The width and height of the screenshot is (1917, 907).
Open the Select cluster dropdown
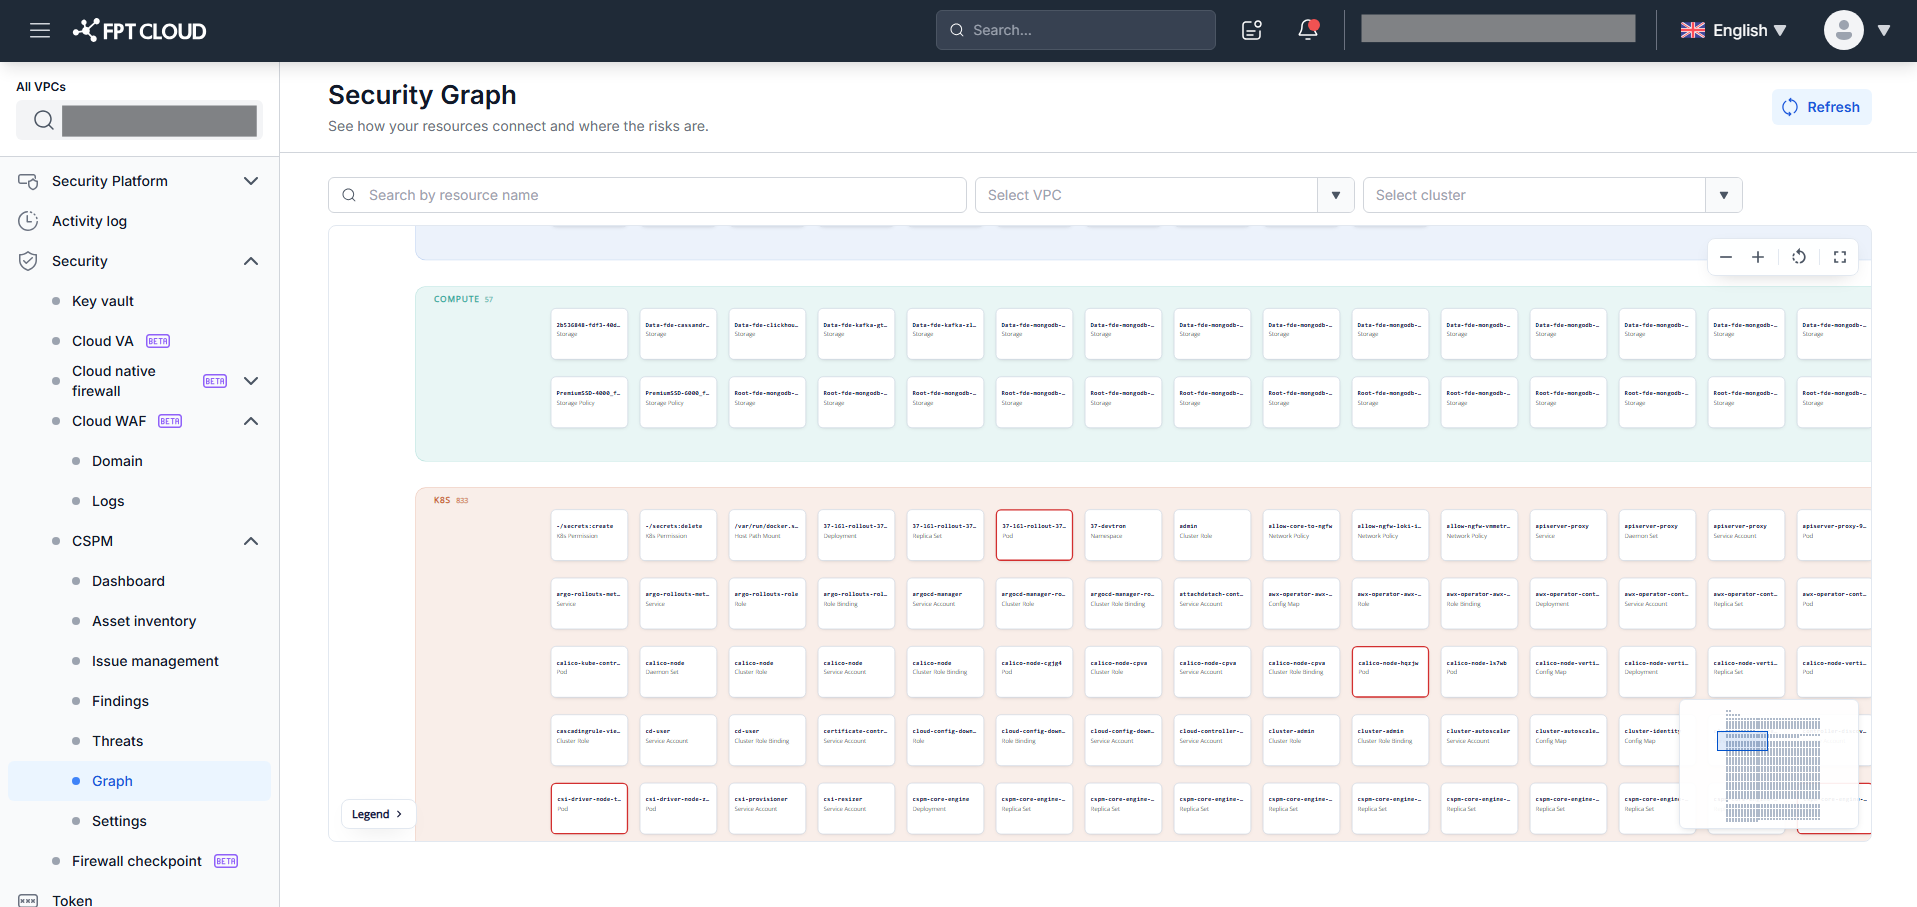tap(1552, 195)
